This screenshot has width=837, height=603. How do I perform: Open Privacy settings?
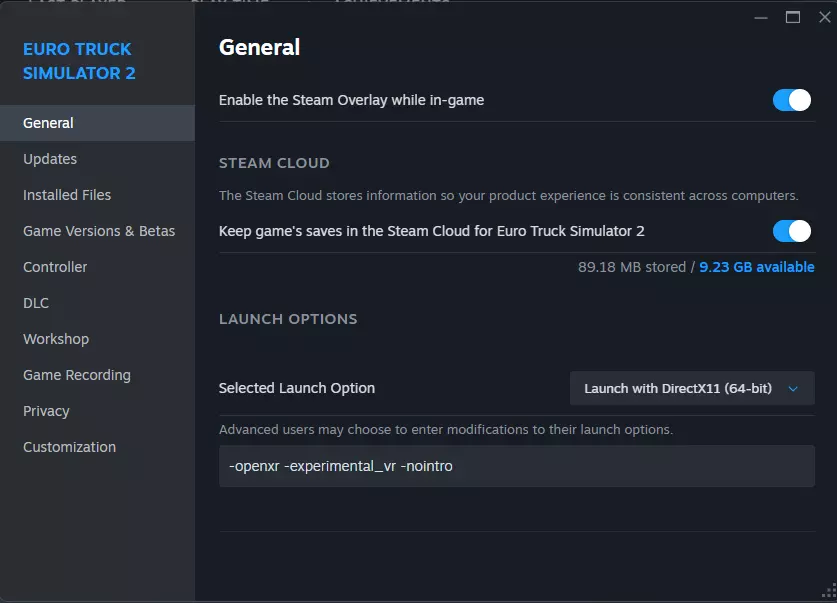pos(97,411)
